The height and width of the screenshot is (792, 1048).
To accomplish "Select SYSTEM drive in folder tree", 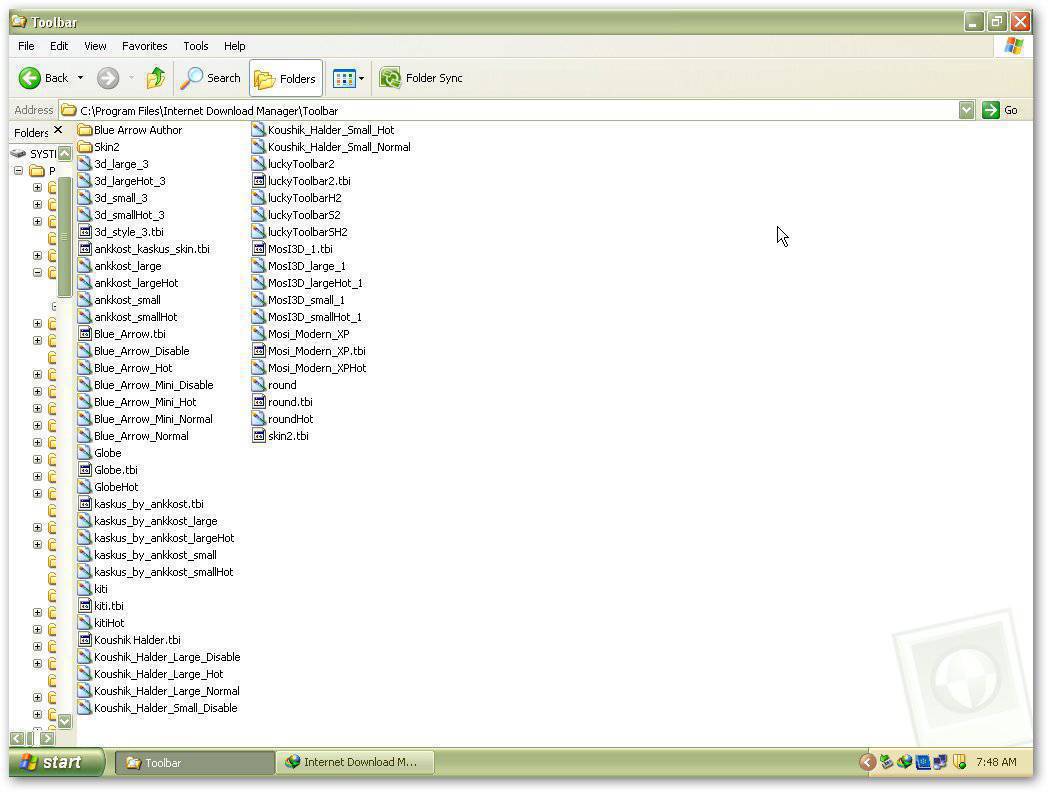I will (x=33, y=154).
